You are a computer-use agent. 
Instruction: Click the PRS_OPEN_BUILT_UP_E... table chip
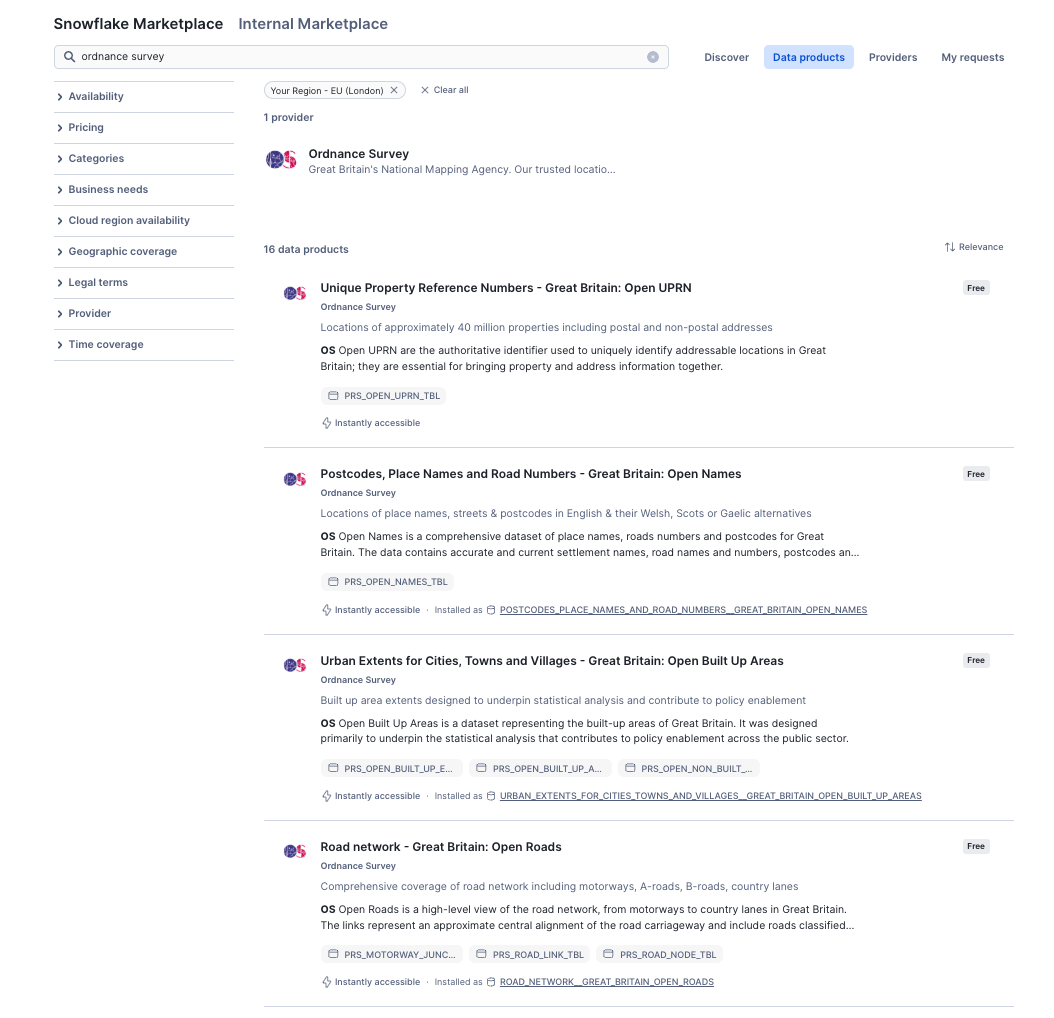tap(391, 769)
